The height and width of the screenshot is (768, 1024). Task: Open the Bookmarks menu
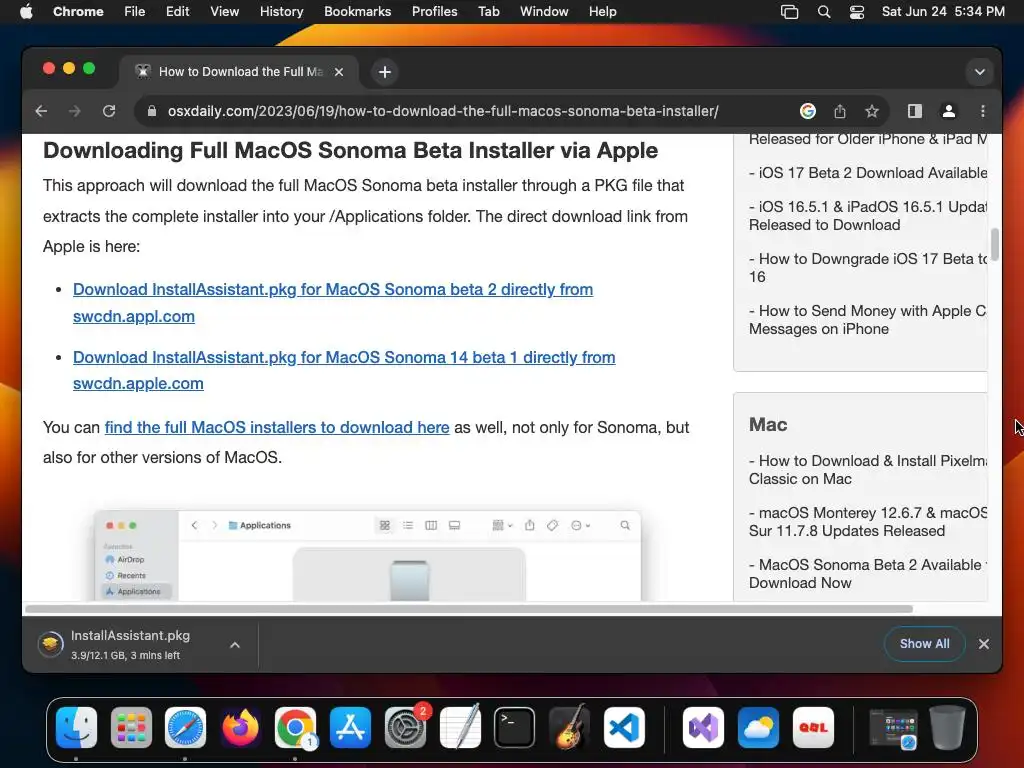coord(357,11)
